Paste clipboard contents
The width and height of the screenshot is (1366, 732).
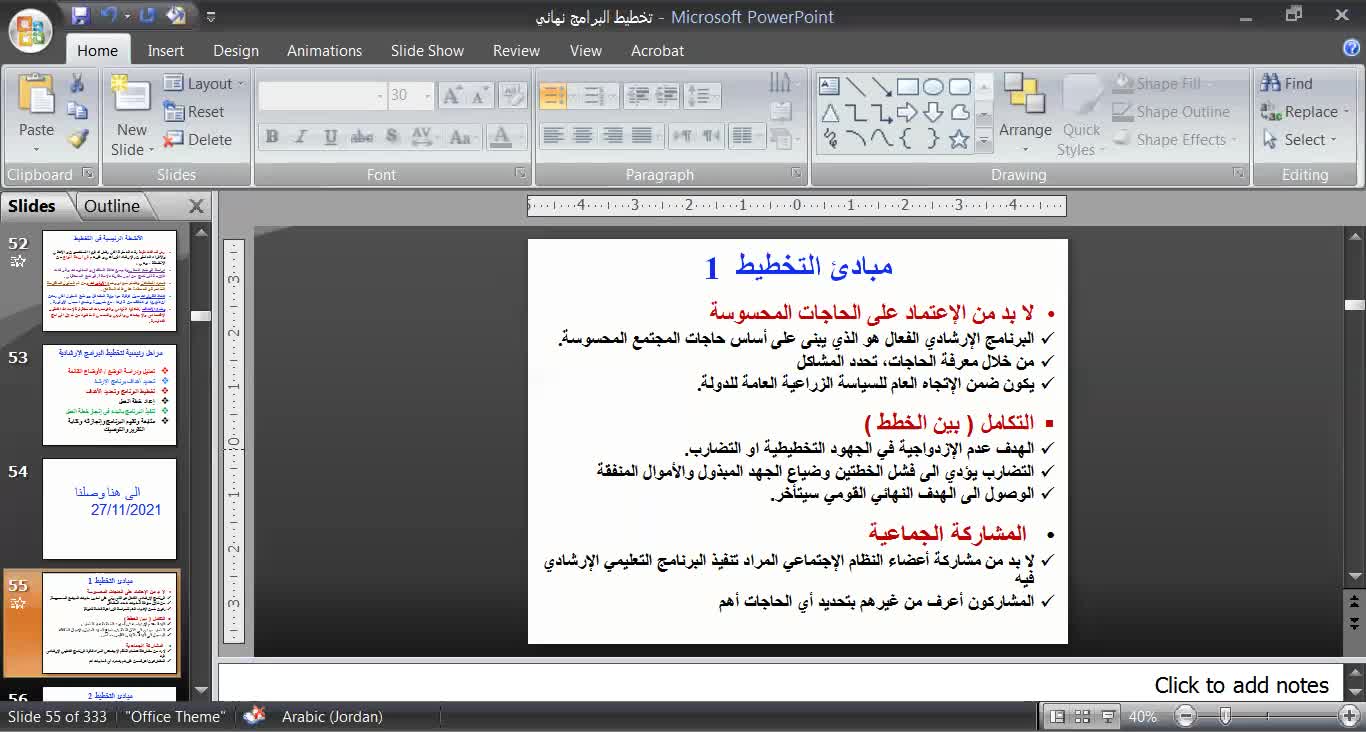point(36,112)
